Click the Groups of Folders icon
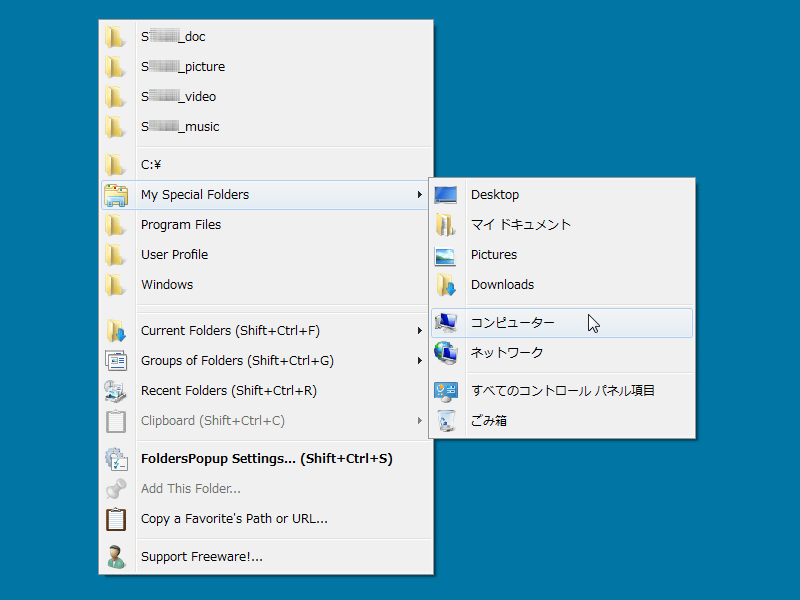Viewport: 800px width, 600px height. pyautogui.click(x=116, y=361)
